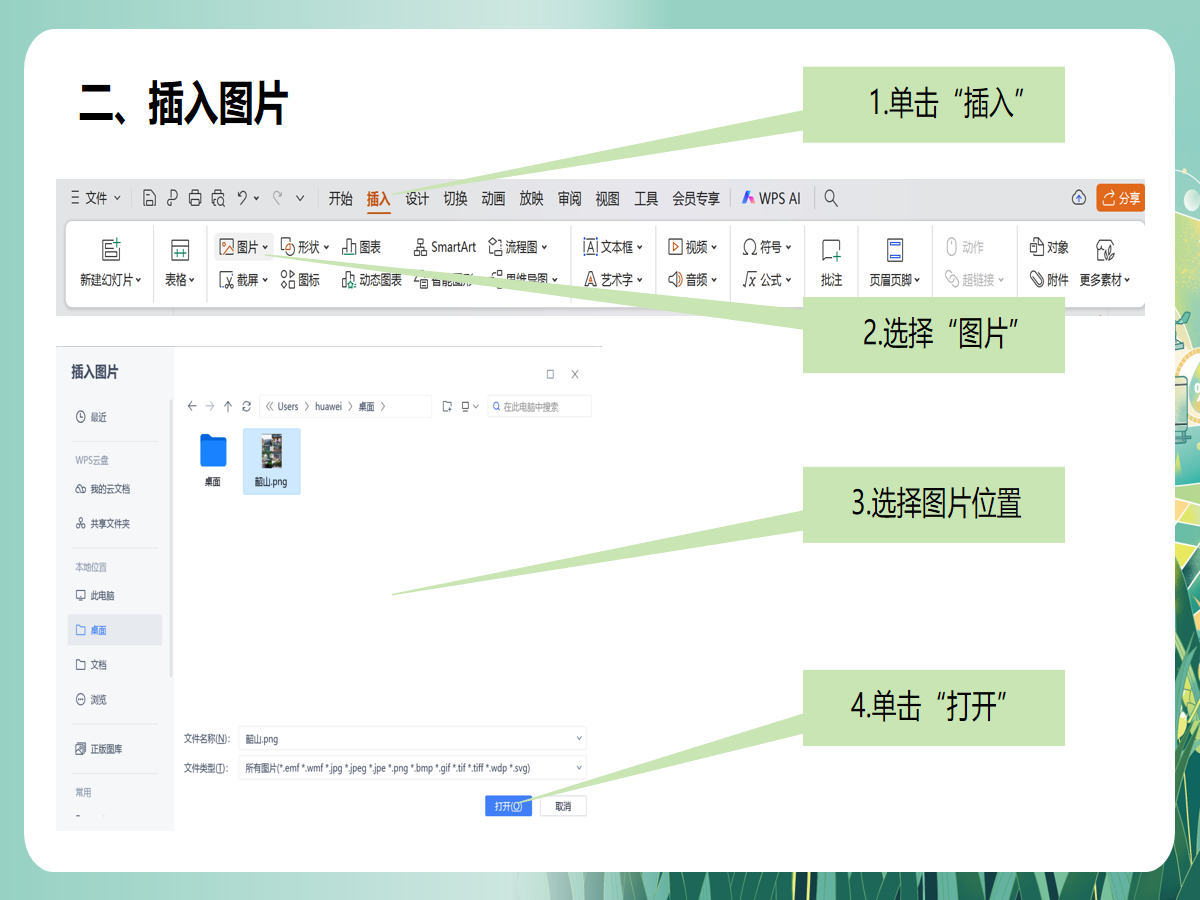This screenshot has height=900, width=1200.
Task: Click the 批注 comment icon
Action: [x=831, y=250]
